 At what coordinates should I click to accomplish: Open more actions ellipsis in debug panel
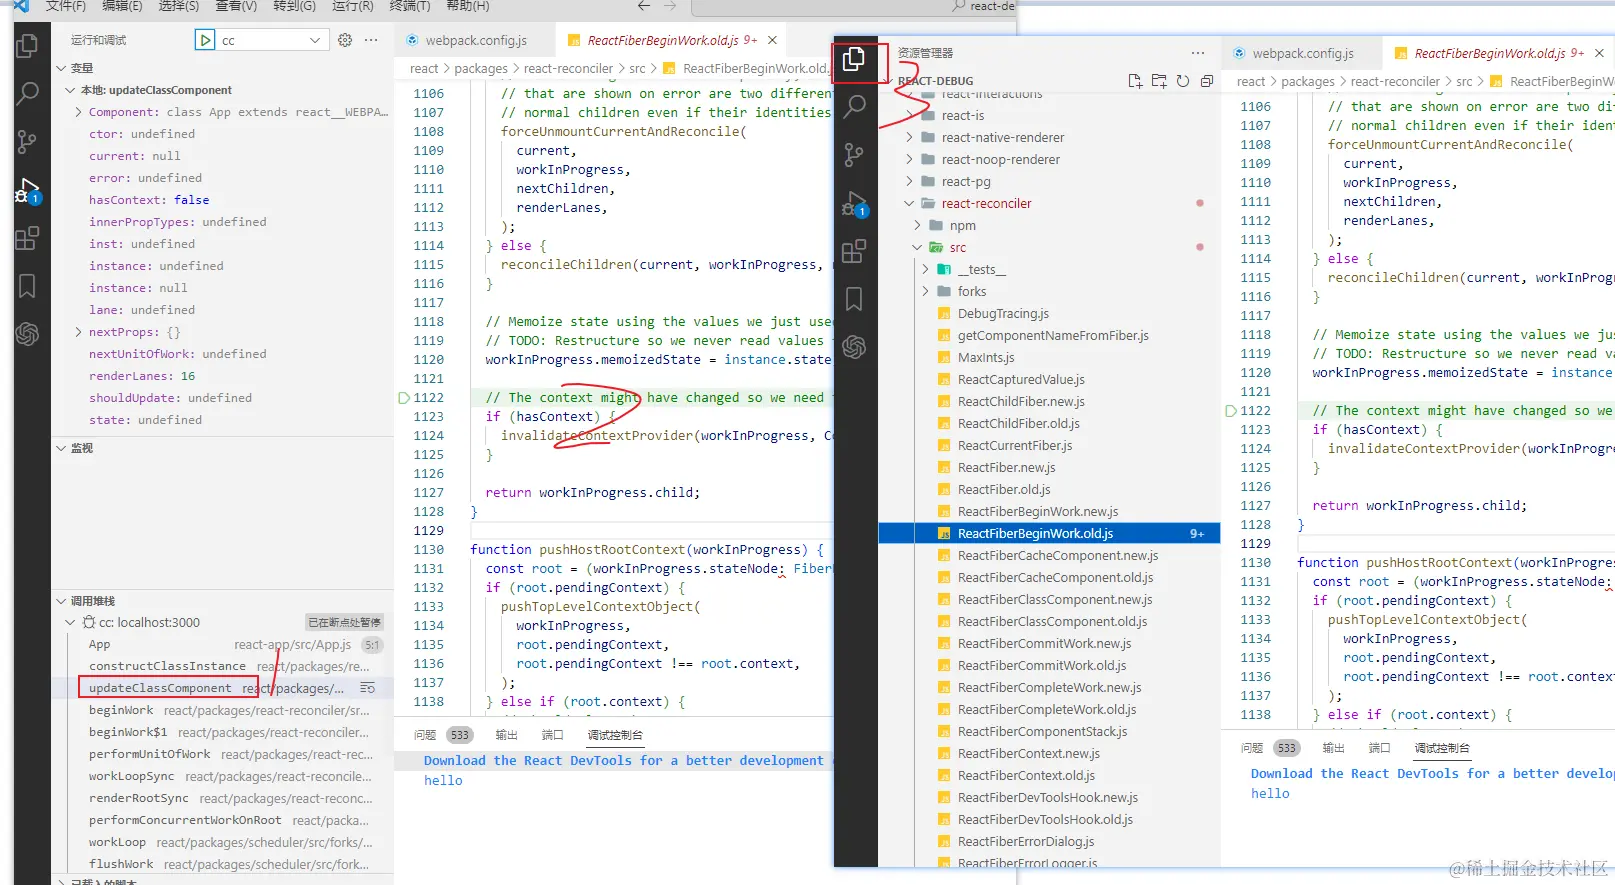(x=371, y=40)
